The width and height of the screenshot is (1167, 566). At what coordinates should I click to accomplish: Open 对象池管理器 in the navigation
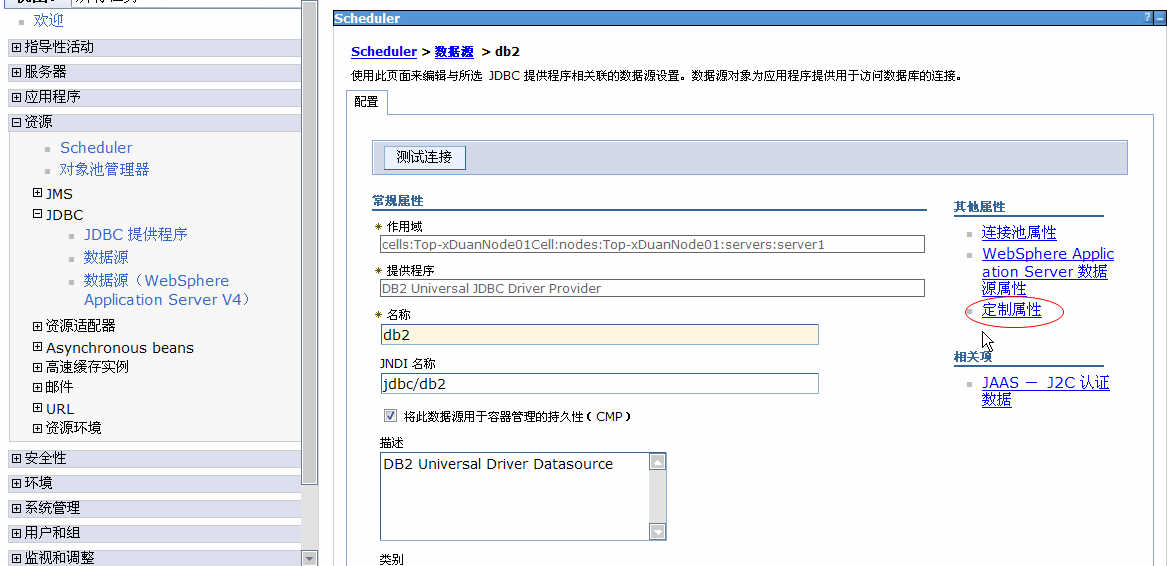pos(104,170)
